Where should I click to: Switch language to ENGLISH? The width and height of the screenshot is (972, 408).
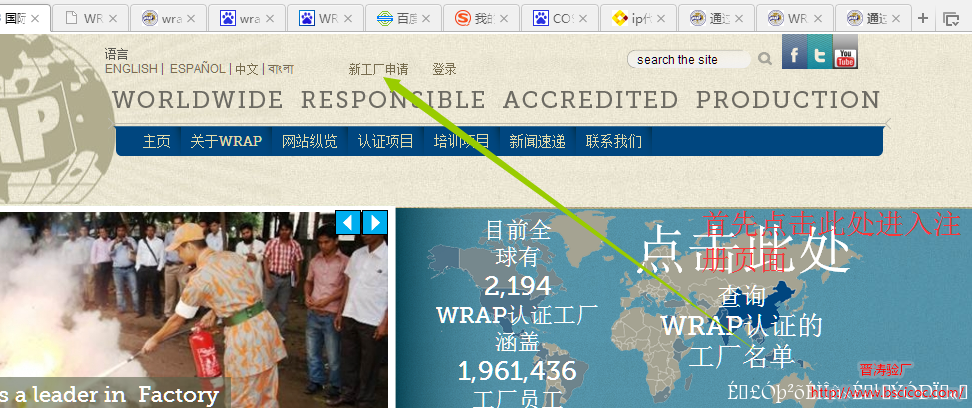pos(131,69)
